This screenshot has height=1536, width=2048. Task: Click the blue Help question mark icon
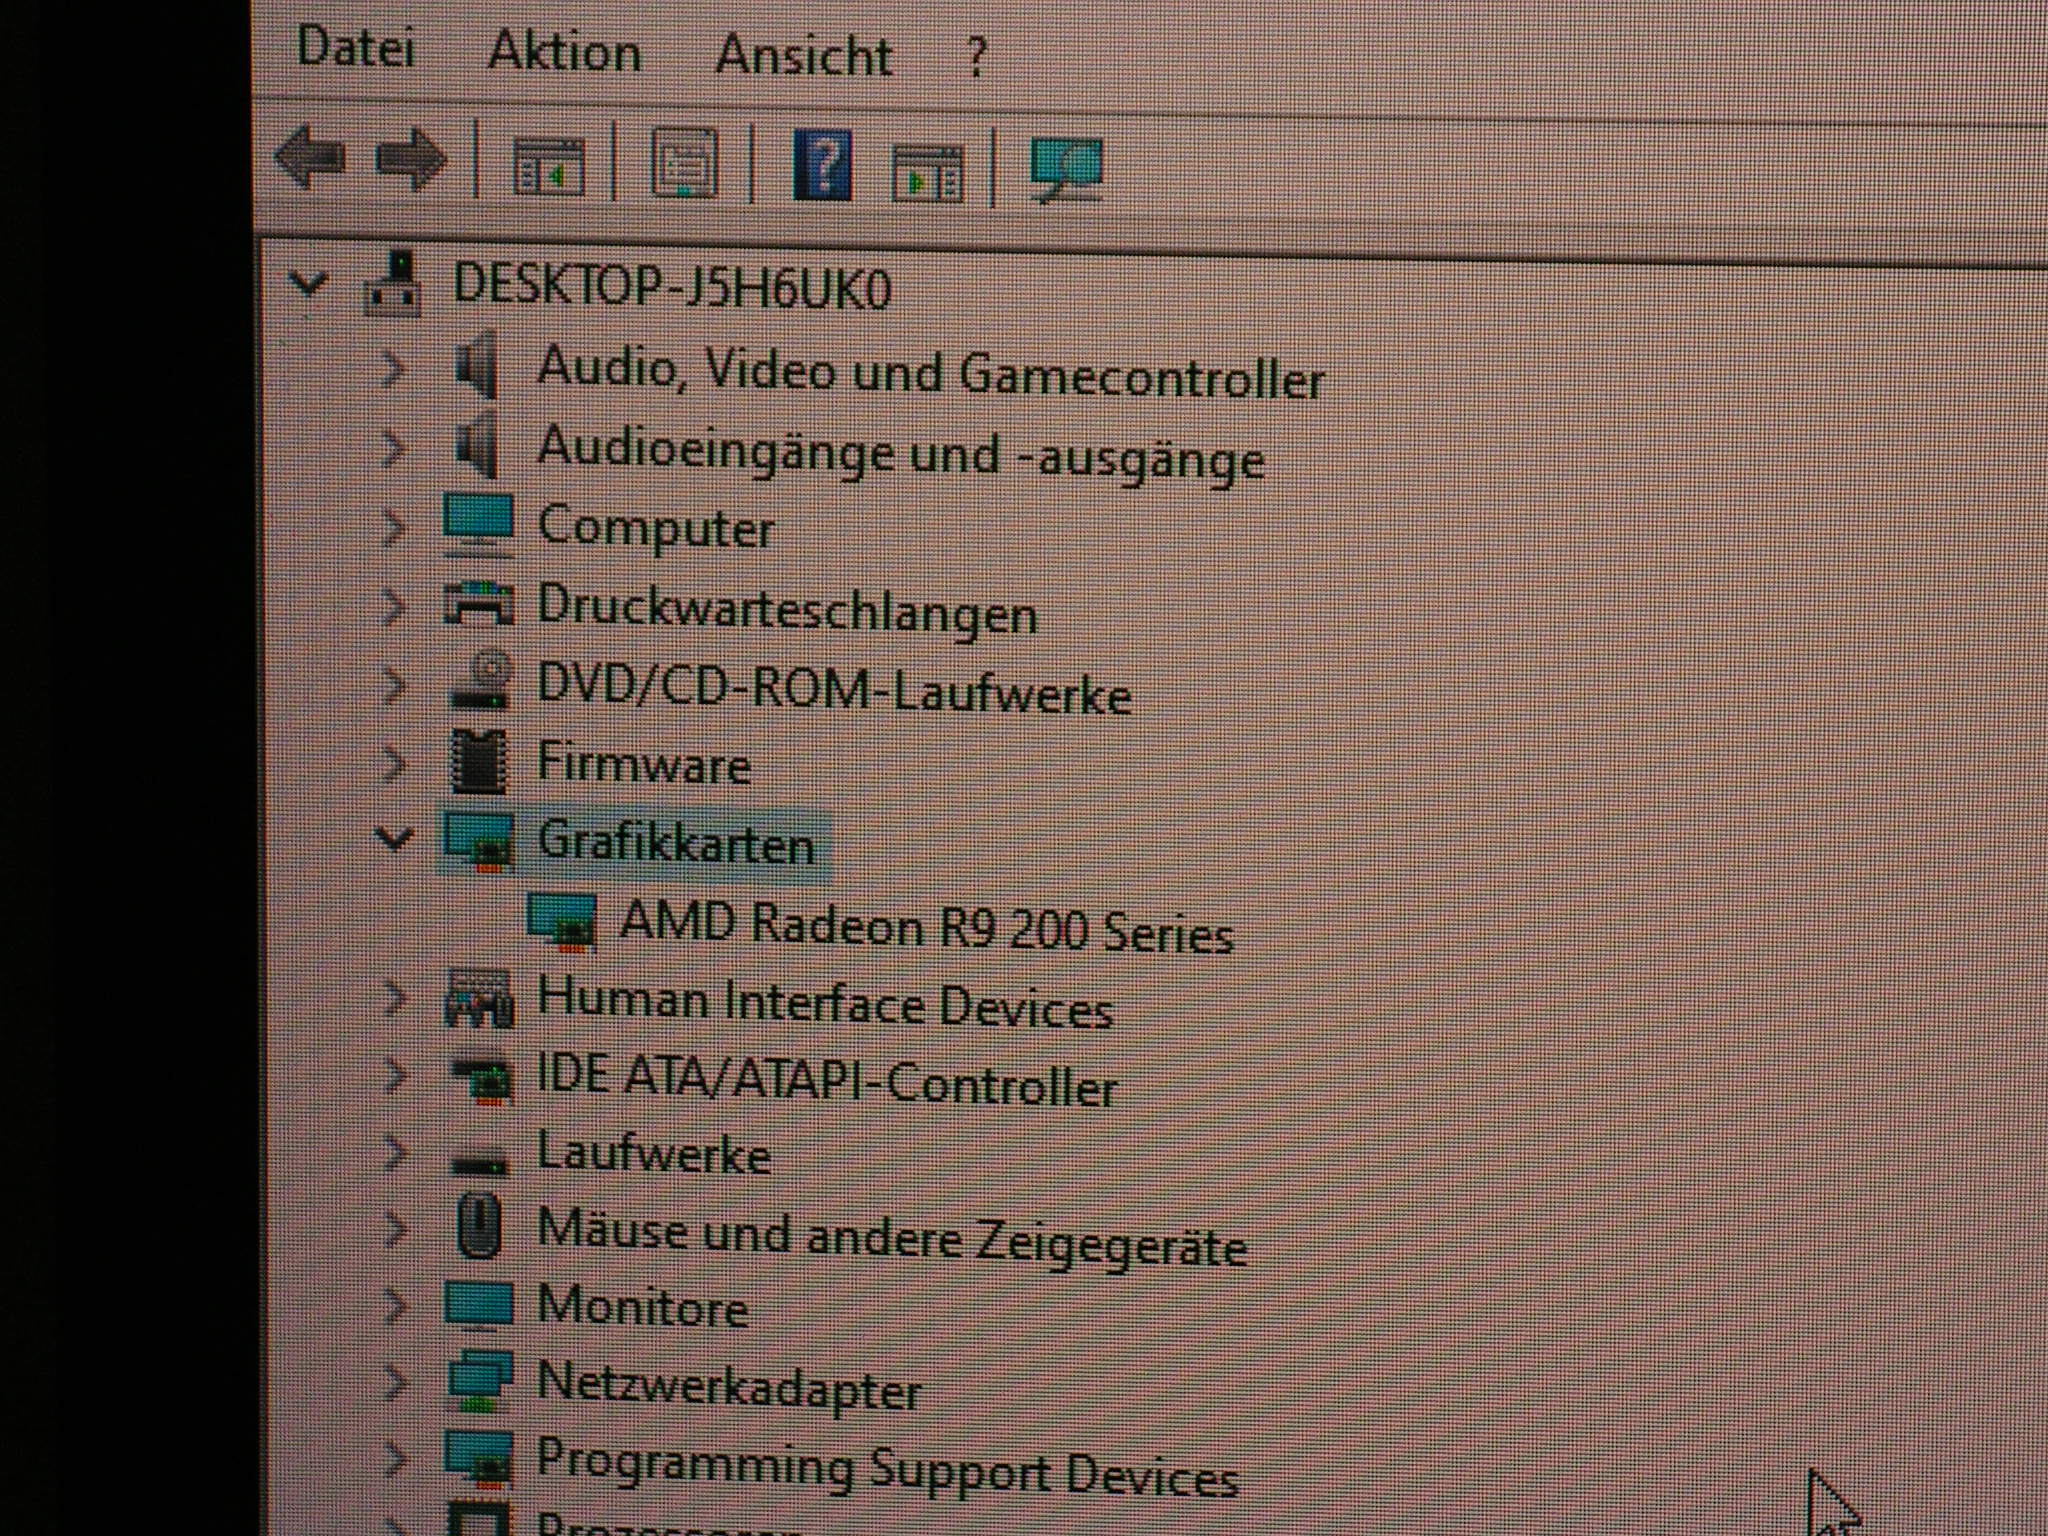[x=822, y=166]
